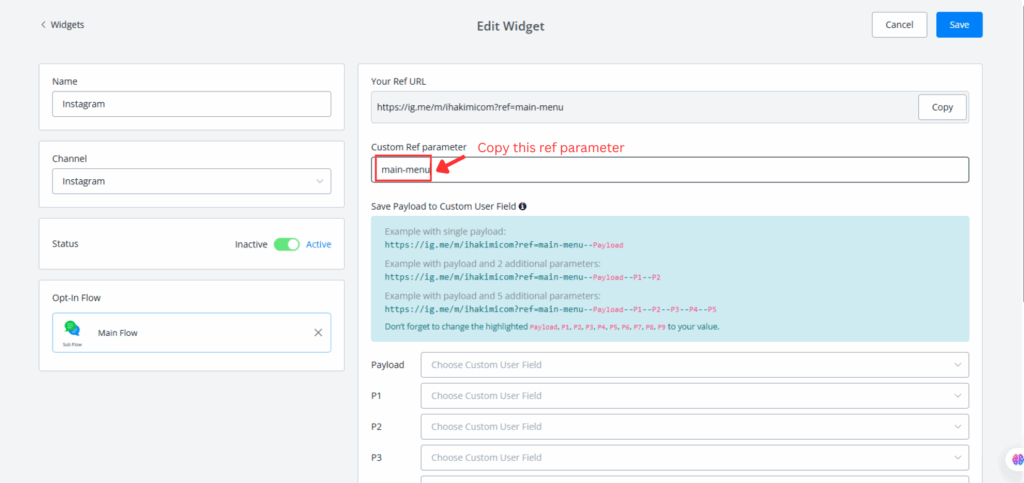Expand the Payload custom user field dropdown
The width and height of the screenshot is (1024, 483).
(x=695, y=365)
